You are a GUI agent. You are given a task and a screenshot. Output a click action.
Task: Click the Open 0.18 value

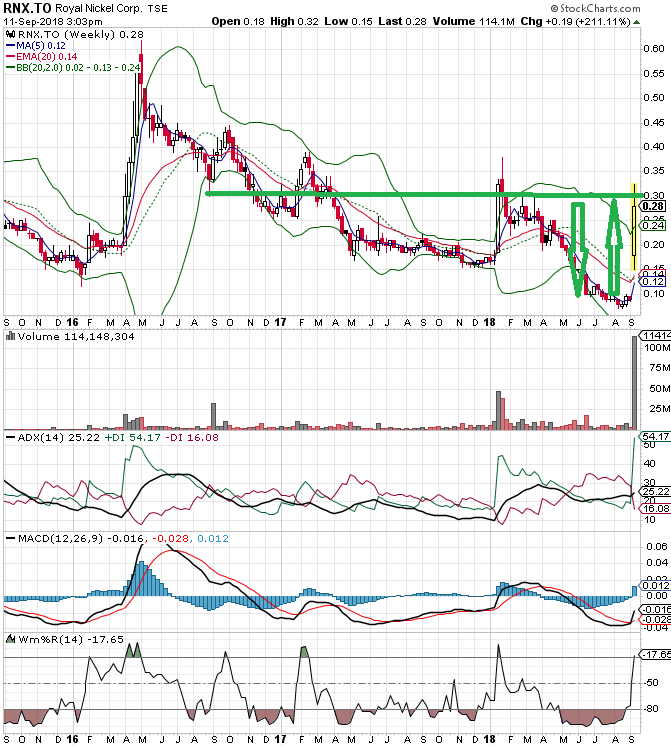[x=238, y=21]
